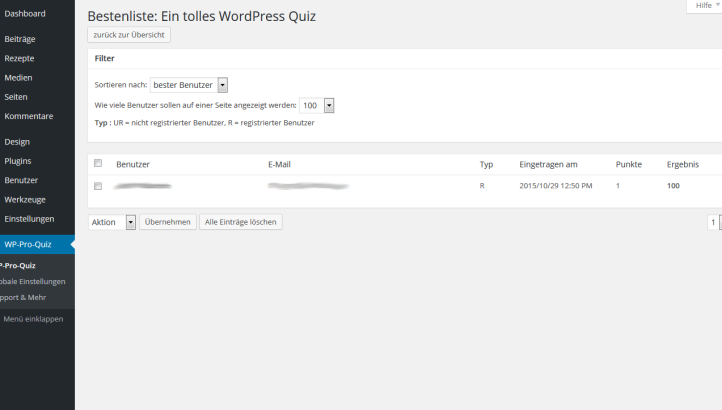This screenshot has height=410, width=722.
Task: Collapse the menu via Menü einklappen
Action: pyautogui.click(x=33, y=319)
